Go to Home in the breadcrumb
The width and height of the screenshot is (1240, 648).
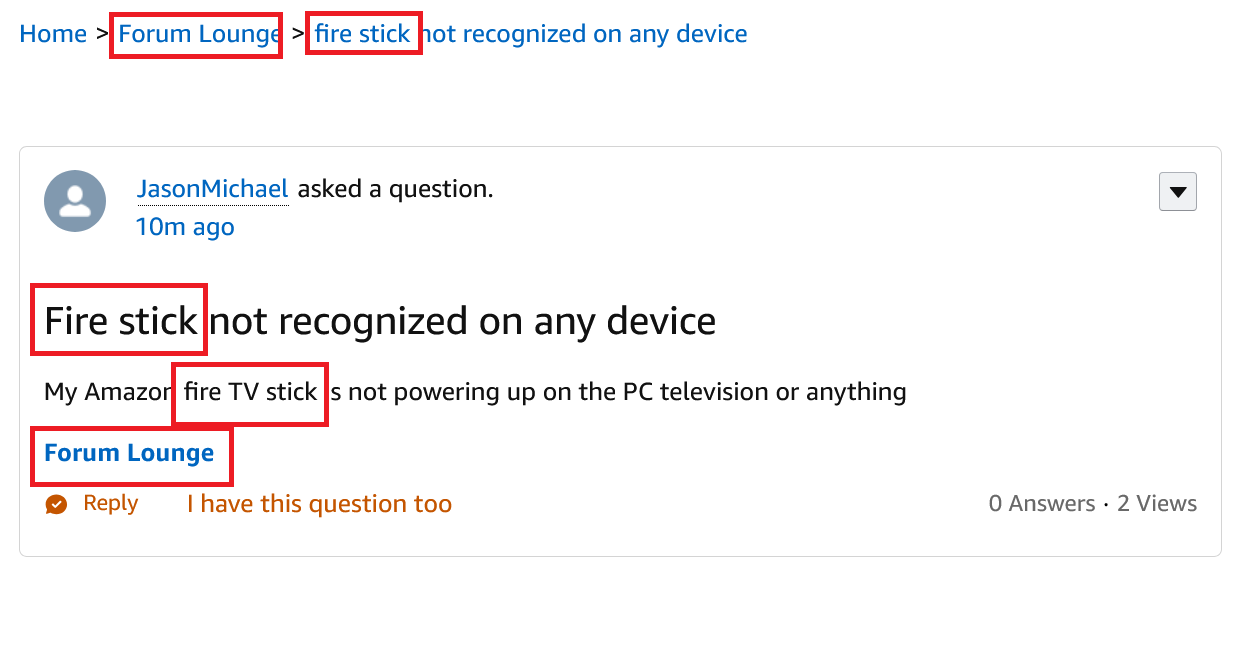tap(53, 34)
